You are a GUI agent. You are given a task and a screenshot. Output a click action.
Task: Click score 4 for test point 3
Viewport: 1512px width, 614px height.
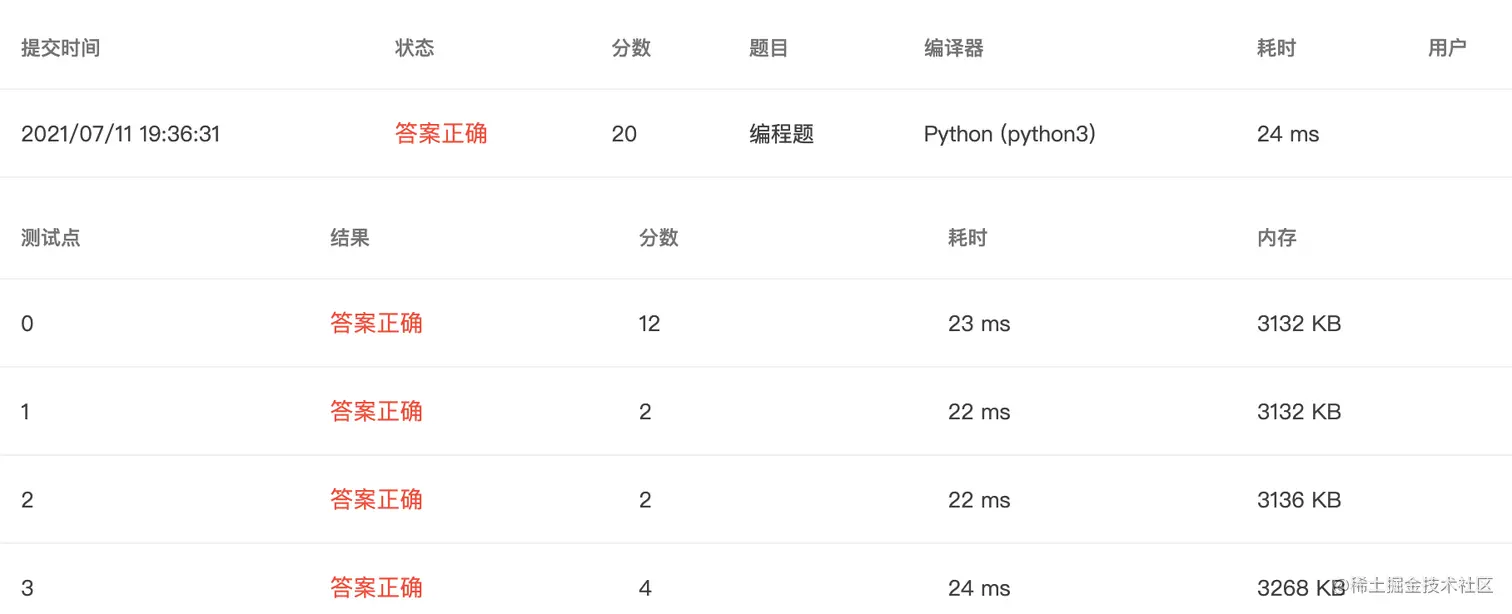tap(646, 588)
